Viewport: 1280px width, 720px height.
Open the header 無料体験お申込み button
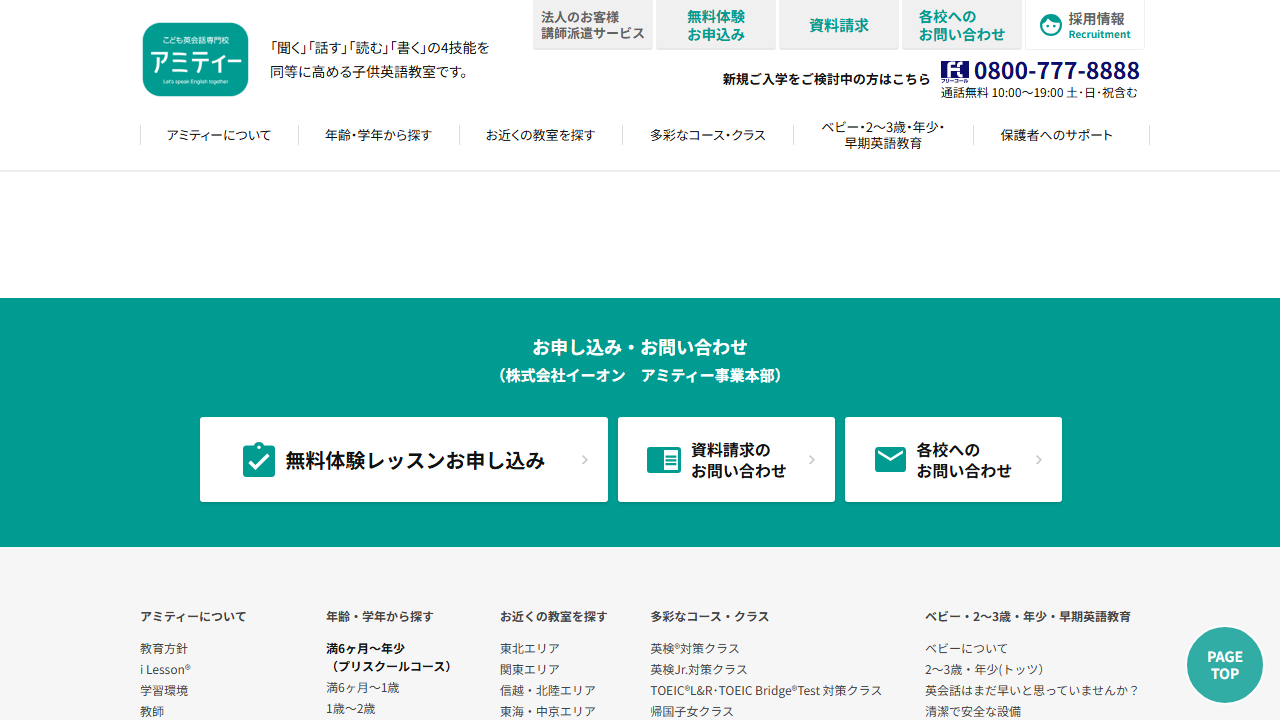pos(716,25)
